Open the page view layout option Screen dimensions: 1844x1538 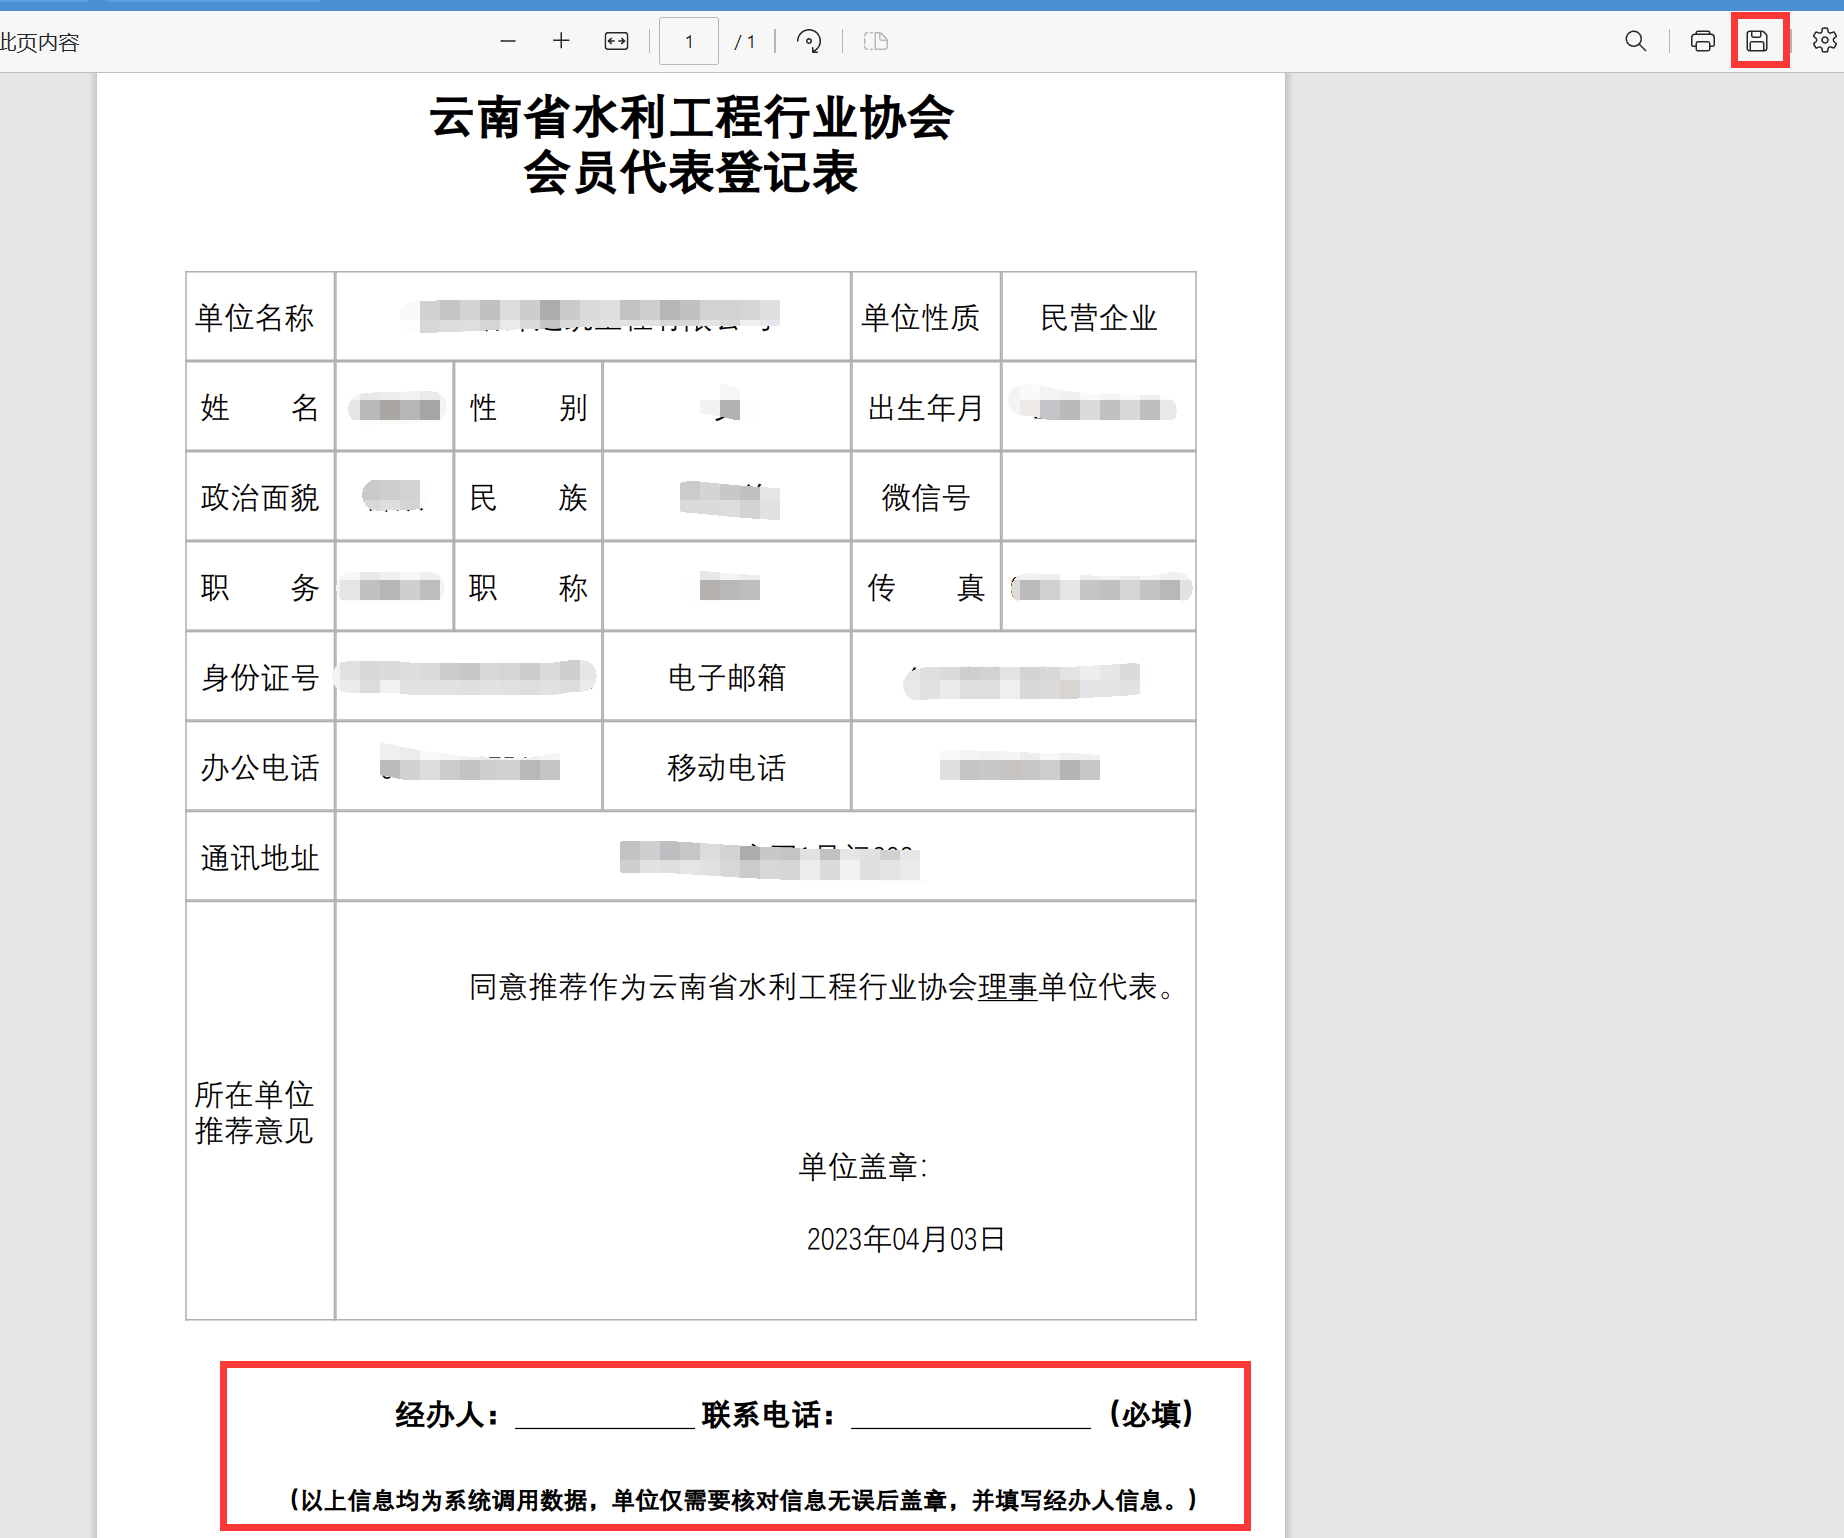[x=875, y=41]
